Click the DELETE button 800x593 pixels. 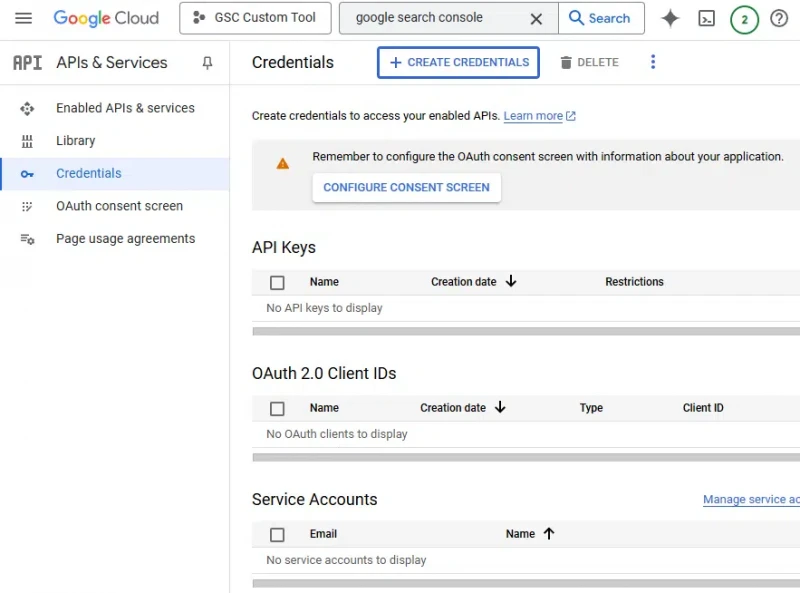(x=589, y=63)
